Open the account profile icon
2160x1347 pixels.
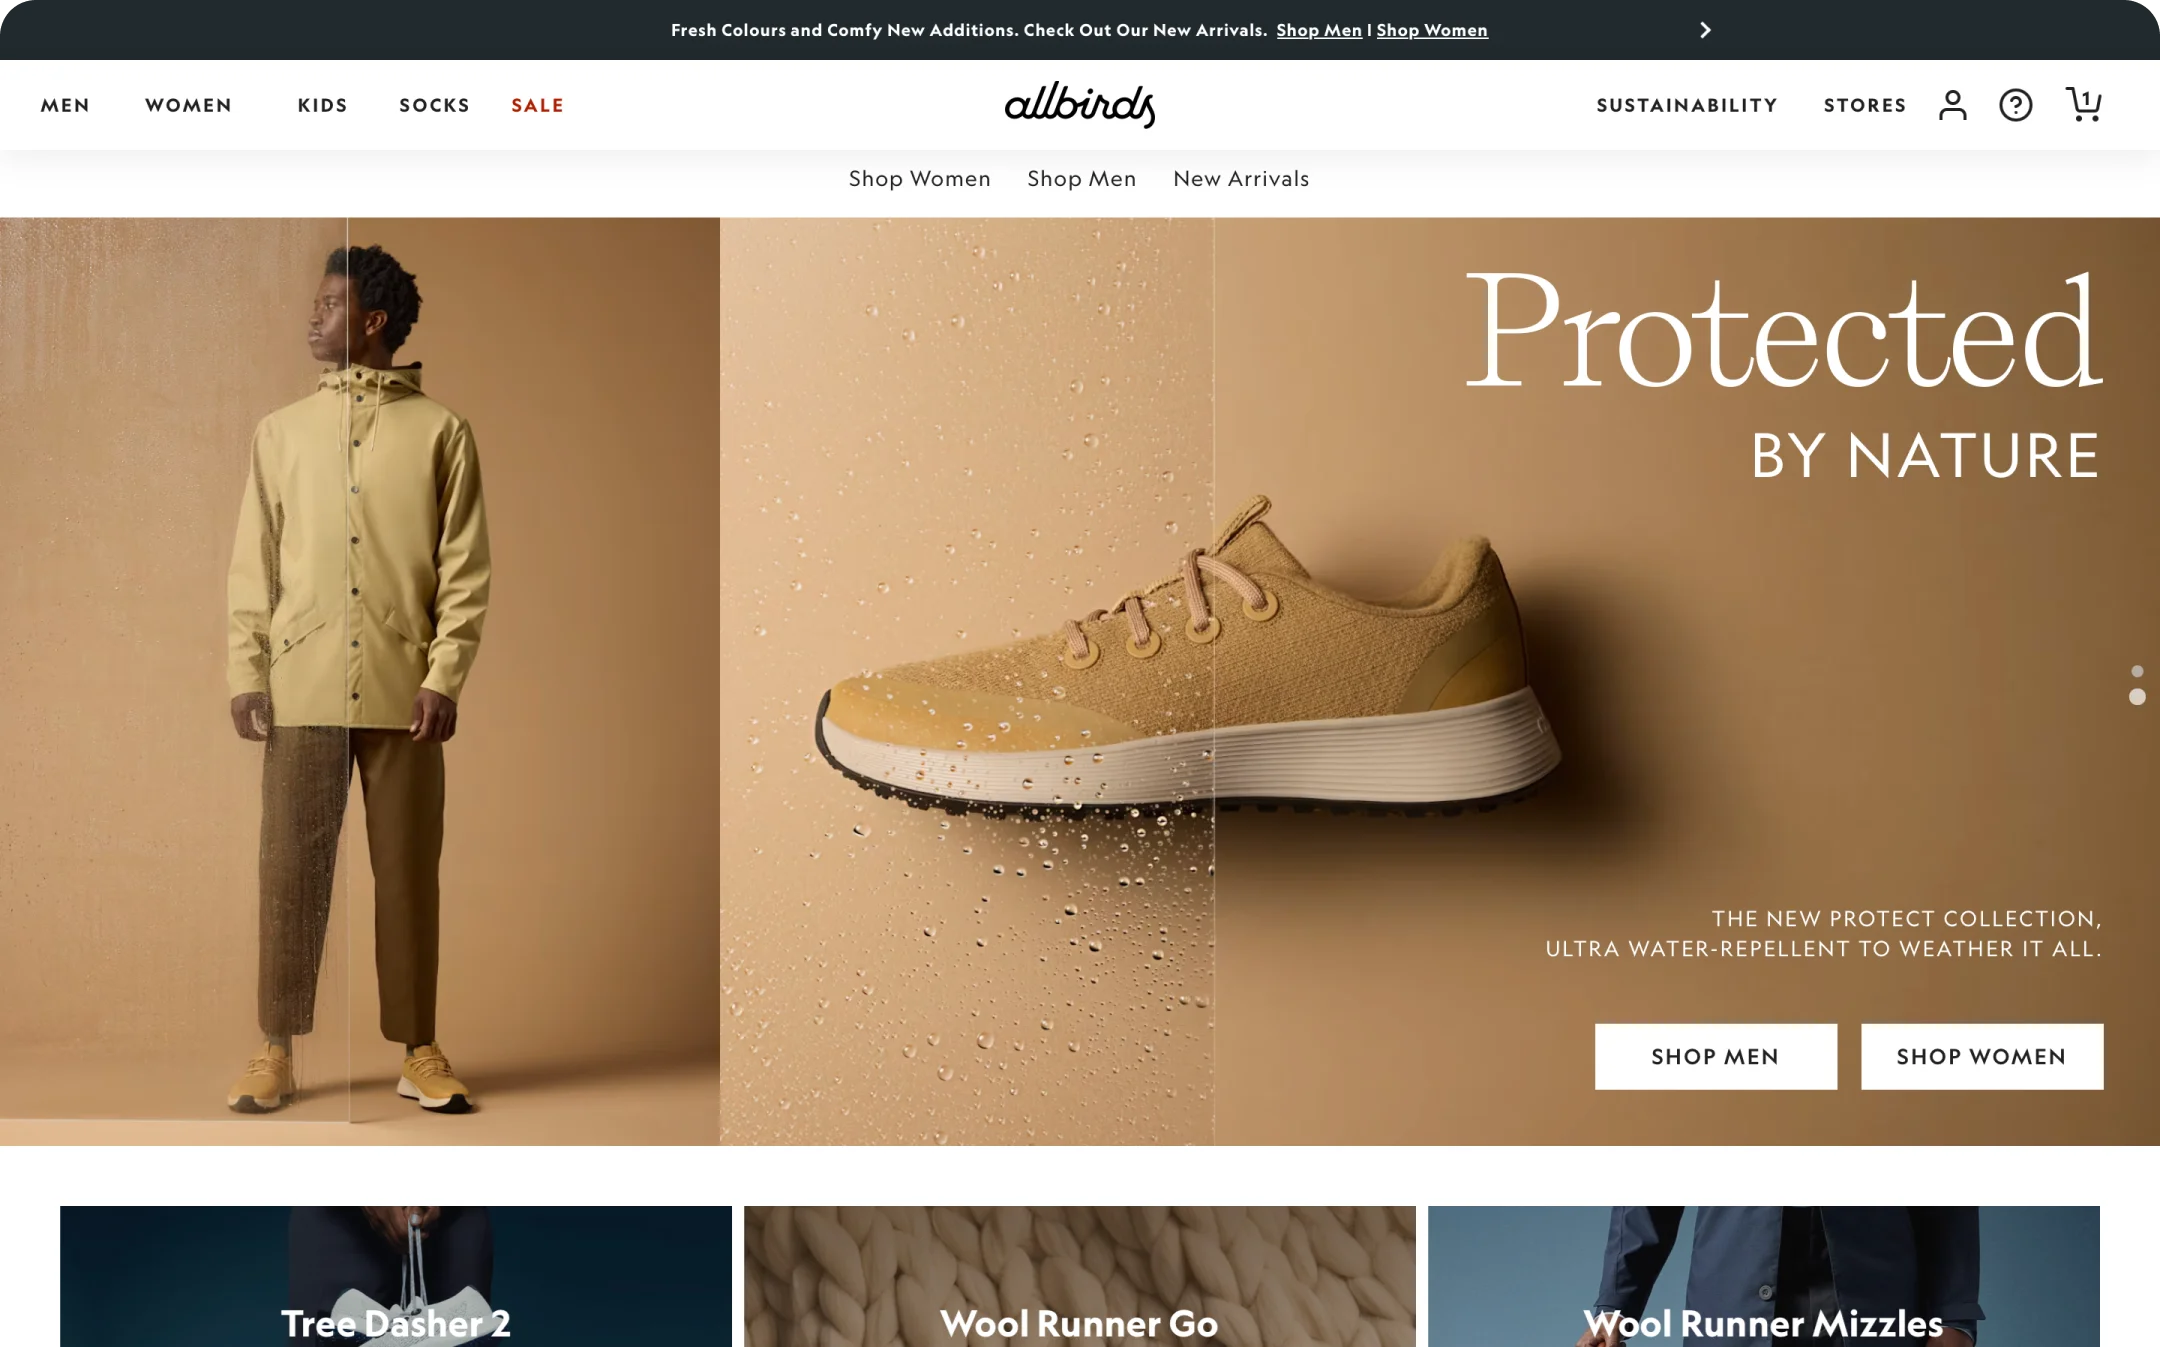[1952, 105]
